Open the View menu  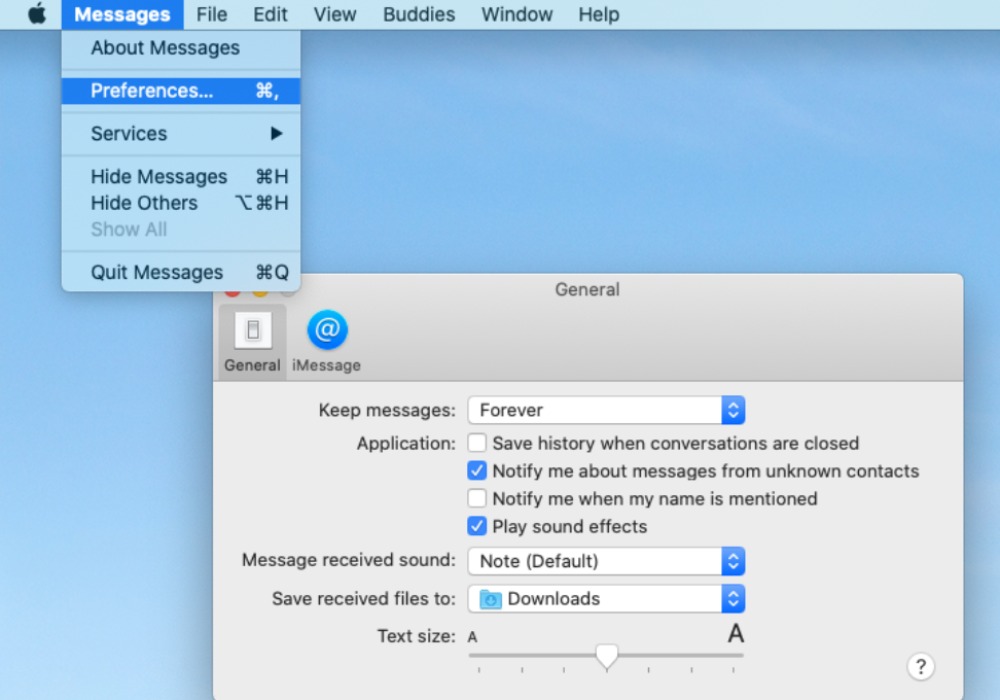click(x=335, y=14)
